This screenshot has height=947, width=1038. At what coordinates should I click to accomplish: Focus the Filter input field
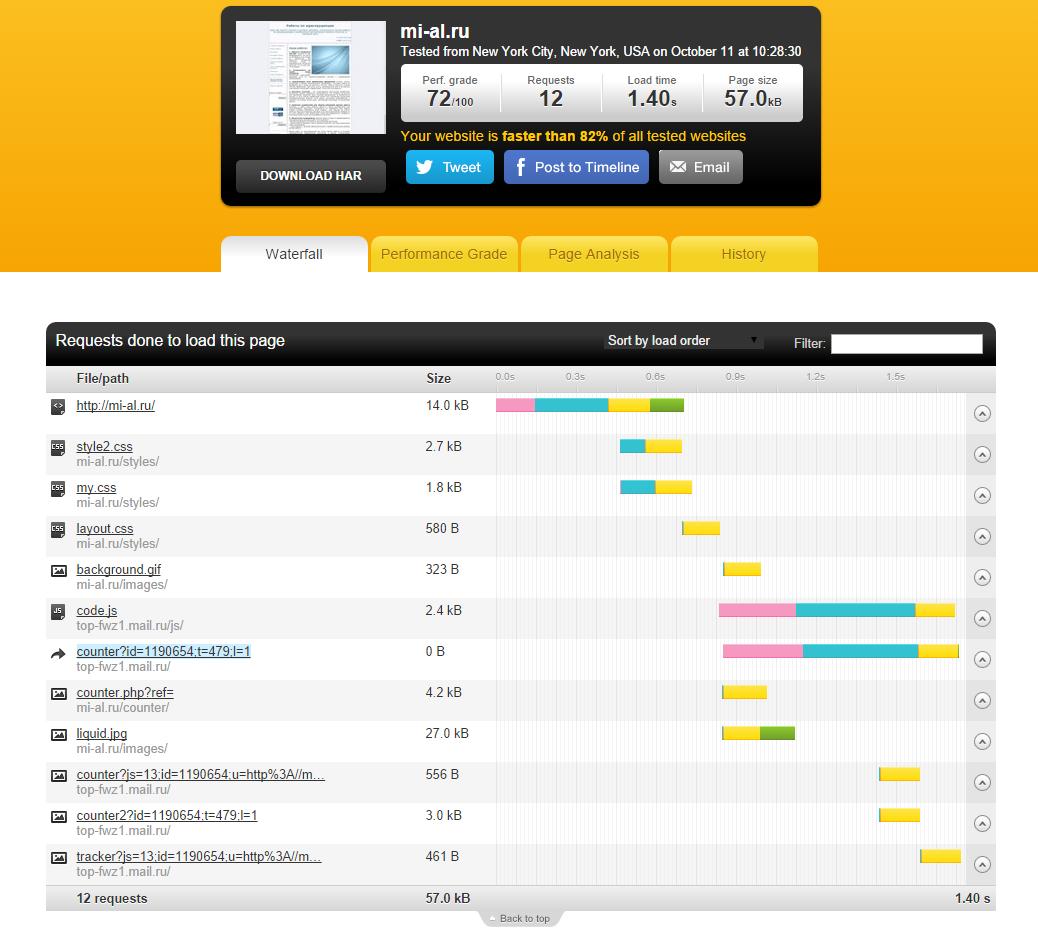click(x=906, y=343)
